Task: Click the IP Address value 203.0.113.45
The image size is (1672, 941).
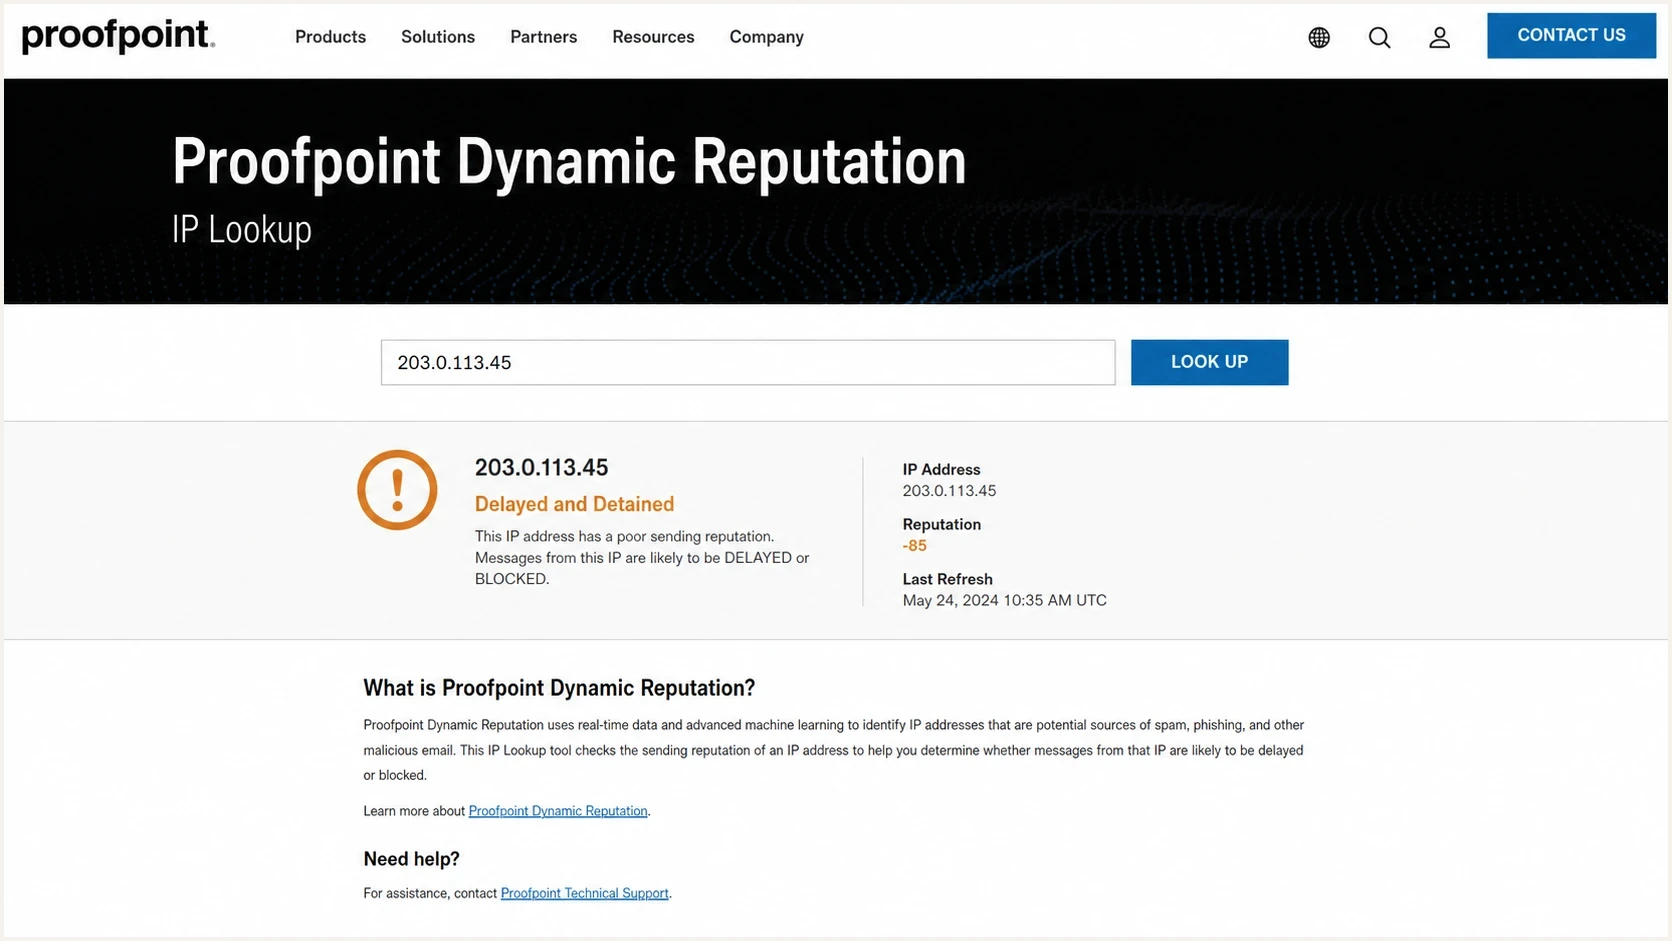Action: [x=949, y=490]
